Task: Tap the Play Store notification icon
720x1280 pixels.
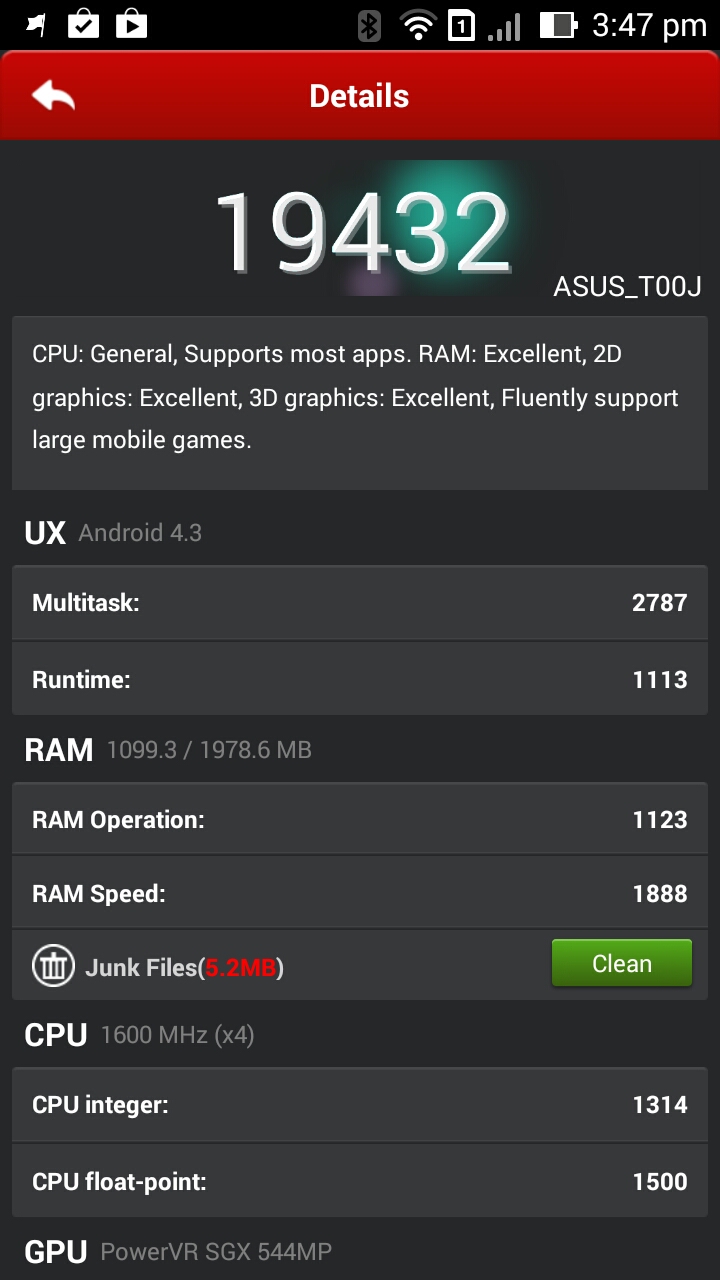Action: tap(131, 24)
